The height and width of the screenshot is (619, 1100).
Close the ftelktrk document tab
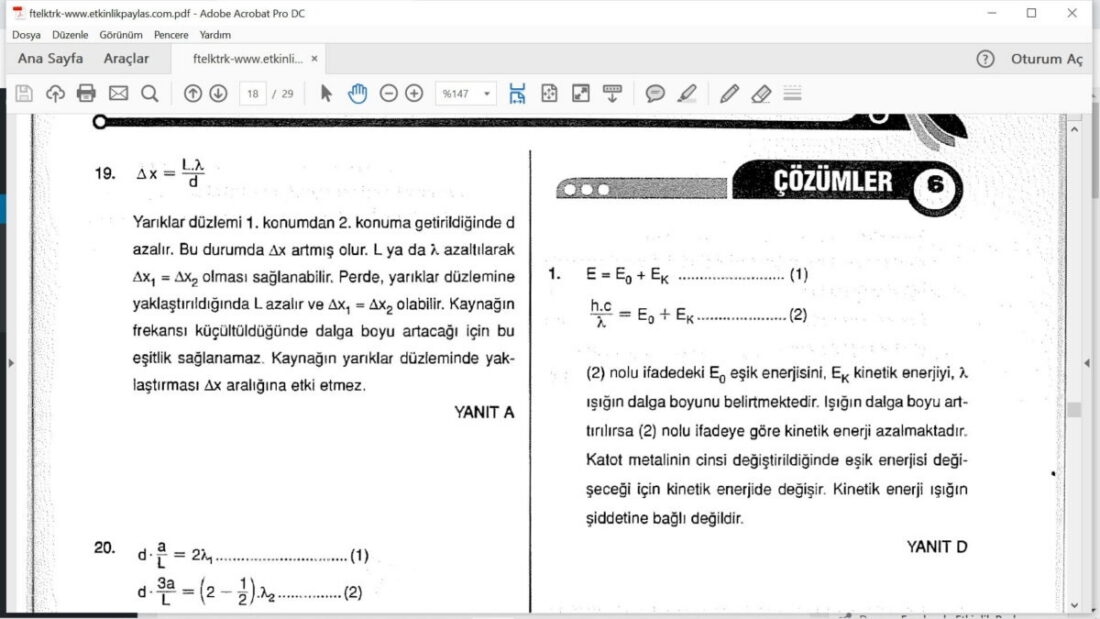(x=314, y=59)
